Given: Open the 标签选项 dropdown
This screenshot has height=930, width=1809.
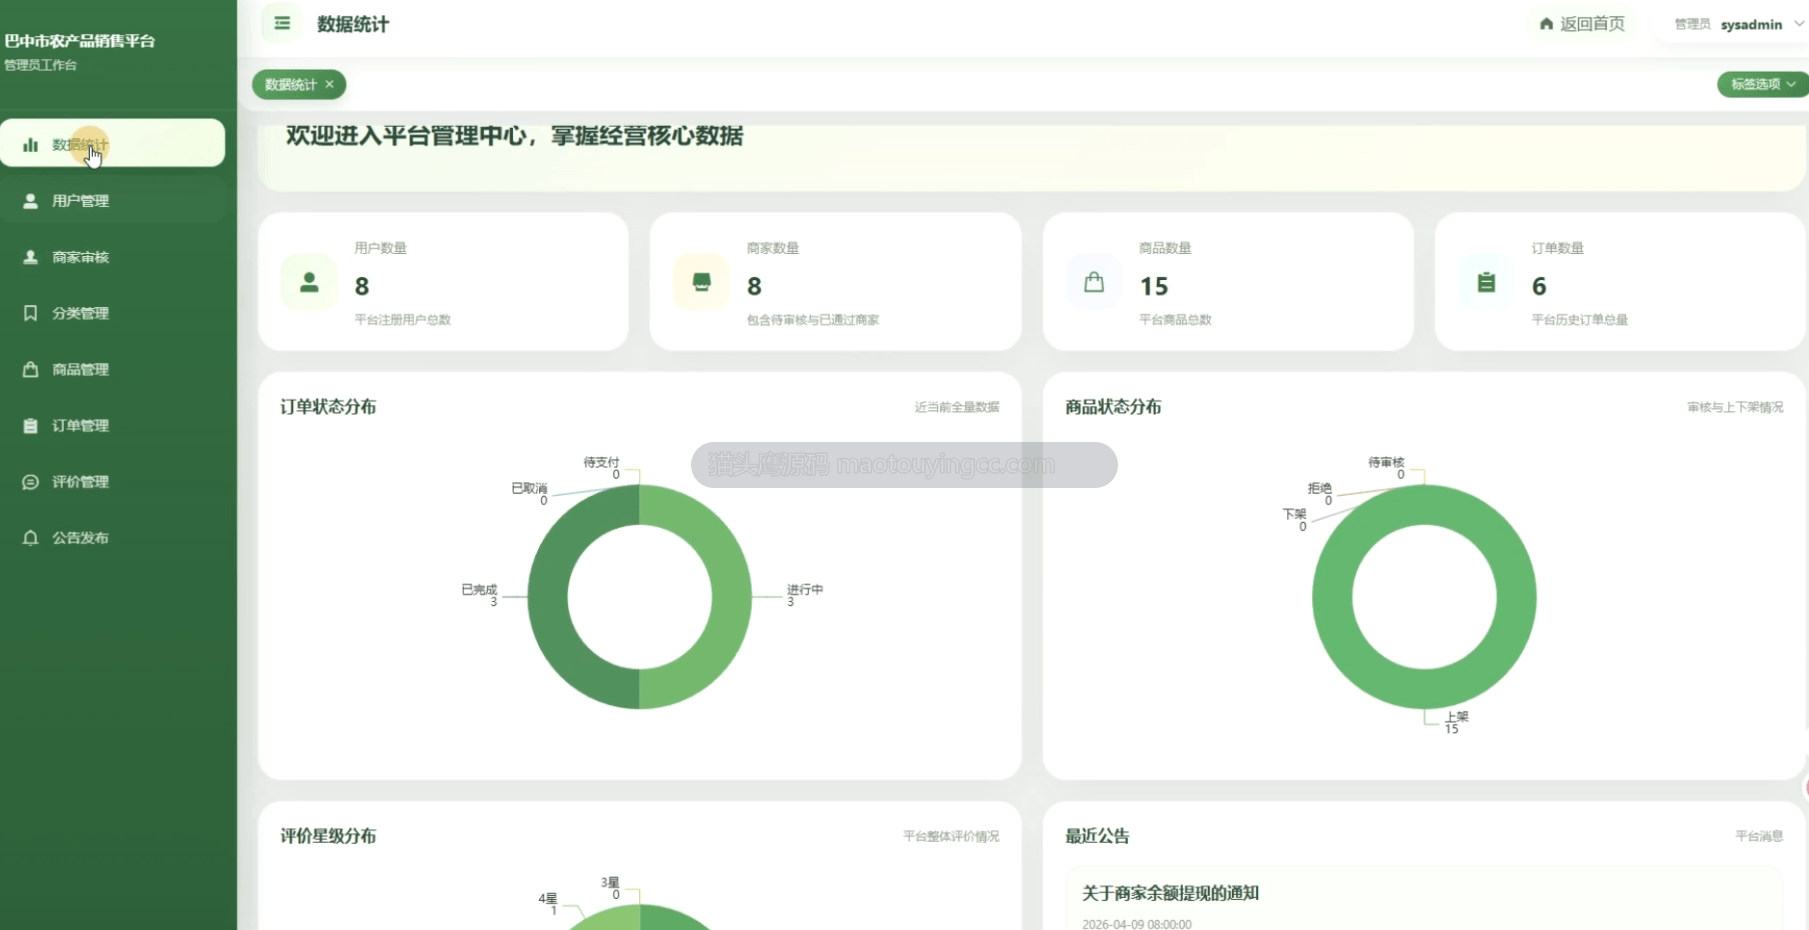Looking at the screenshot, I should click(x=1763, y=84).
